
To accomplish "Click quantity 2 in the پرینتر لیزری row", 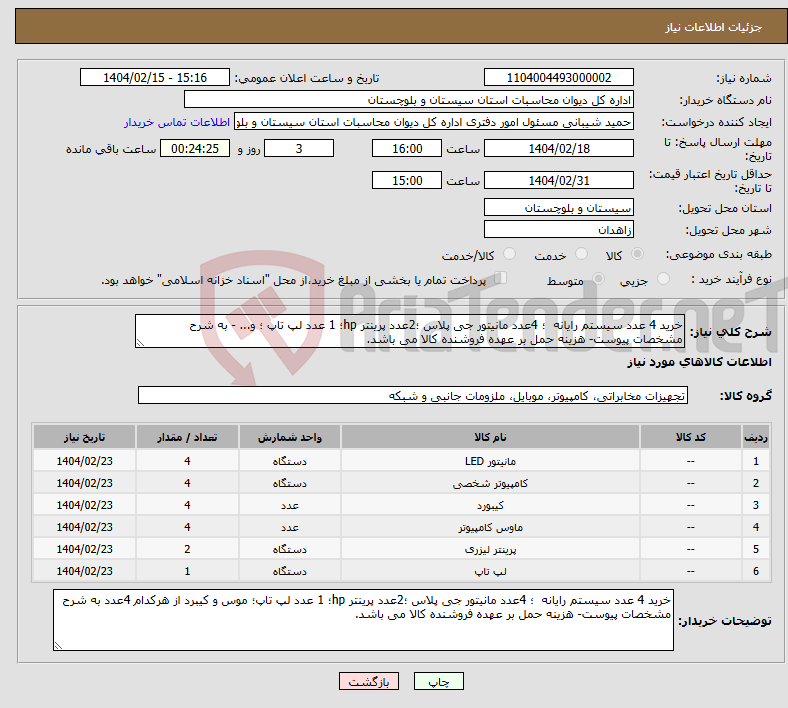I will [x=187, y=549].
